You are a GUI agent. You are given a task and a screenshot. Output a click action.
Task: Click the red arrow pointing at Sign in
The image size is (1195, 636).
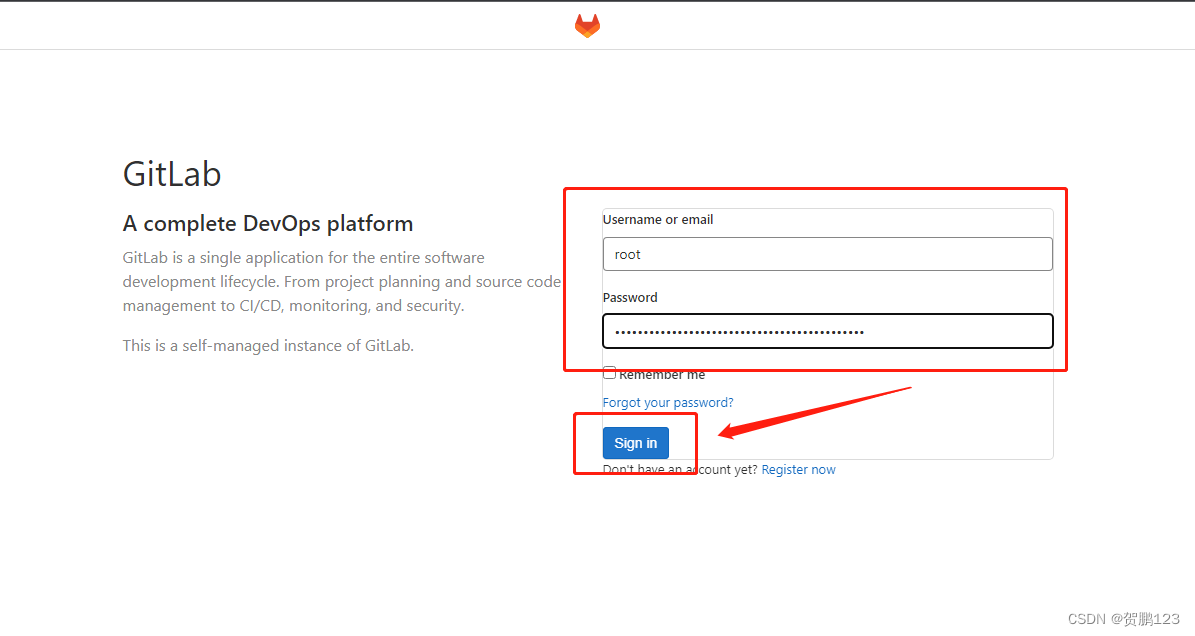pos(814,413)
